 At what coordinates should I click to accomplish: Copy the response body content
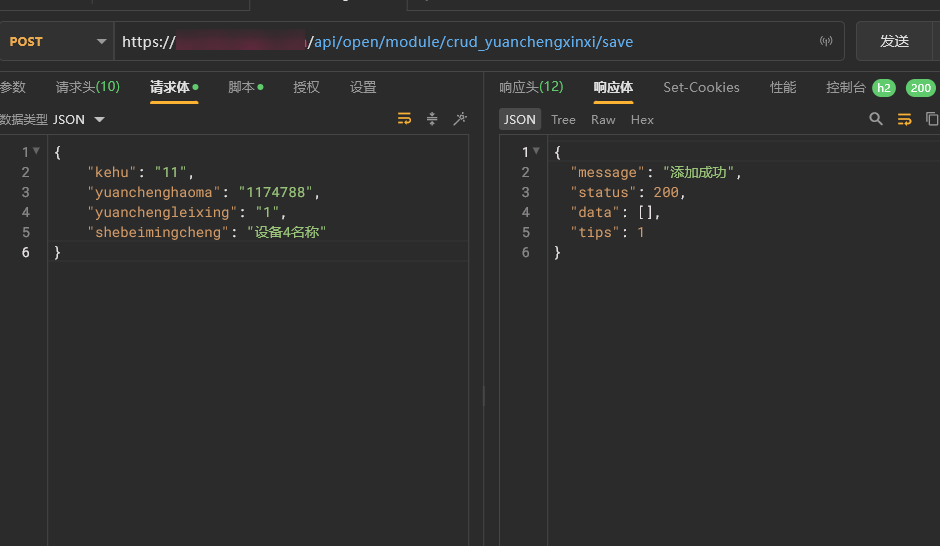point(931,119)
